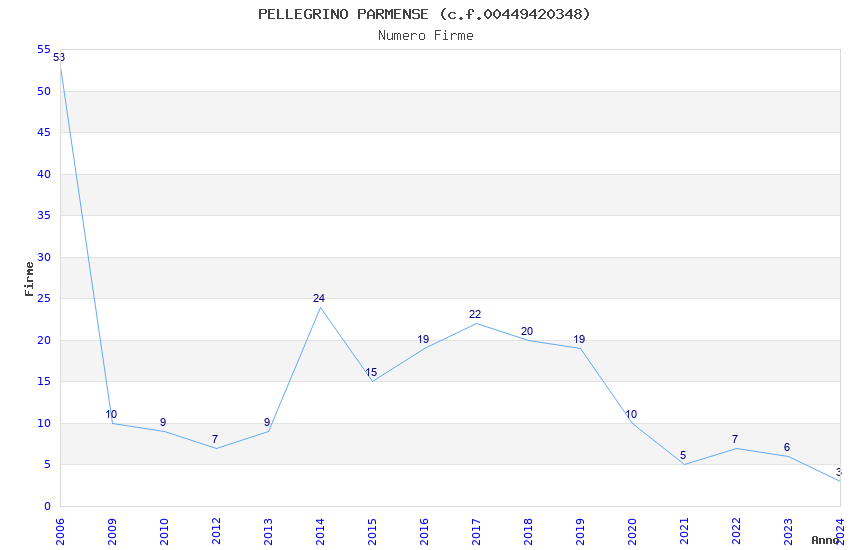Select the 2015 data point labeled 15

[x=372, y=381]
